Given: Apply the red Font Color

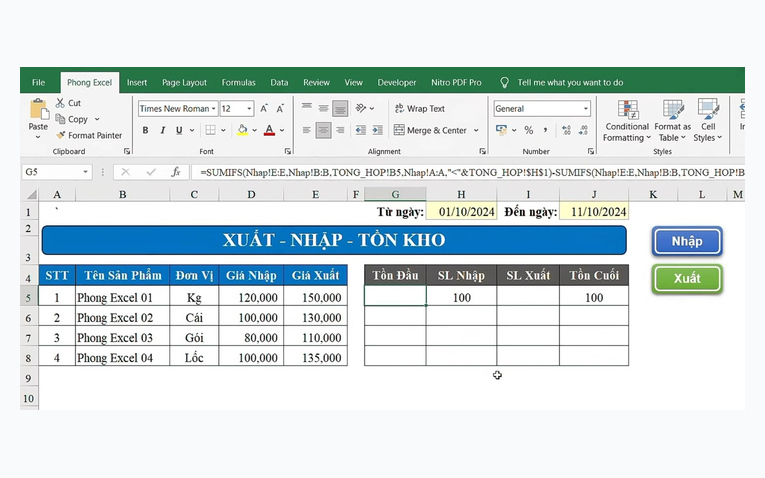Looking at the screenshot, I should point(269,130).
